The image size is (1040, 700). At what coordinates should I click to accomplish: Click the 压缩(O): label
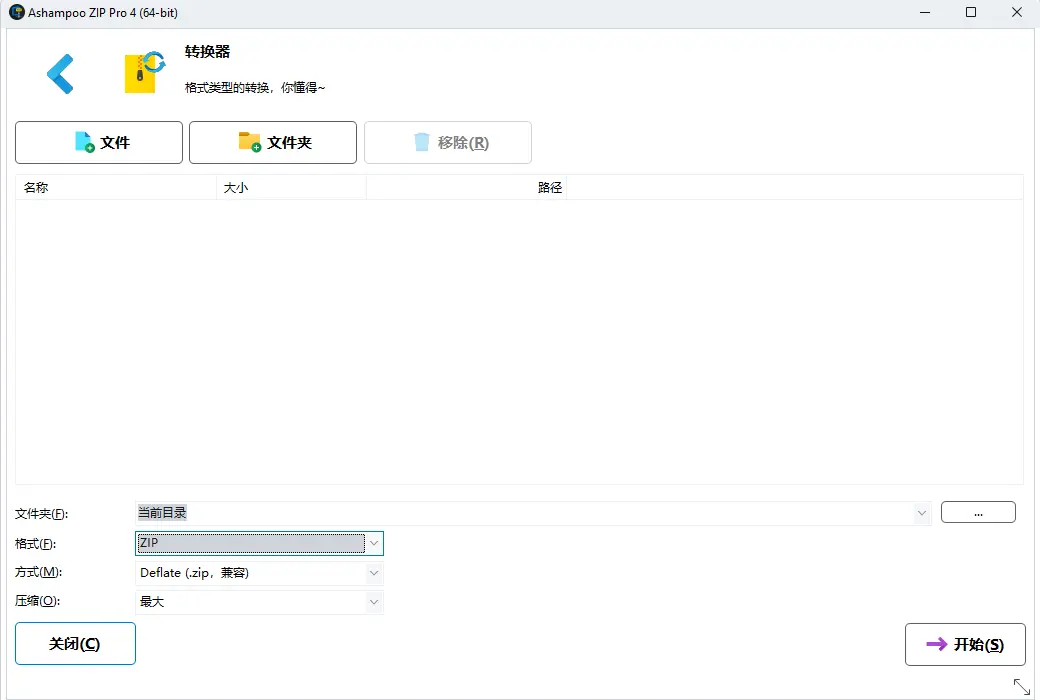(37, 601)
